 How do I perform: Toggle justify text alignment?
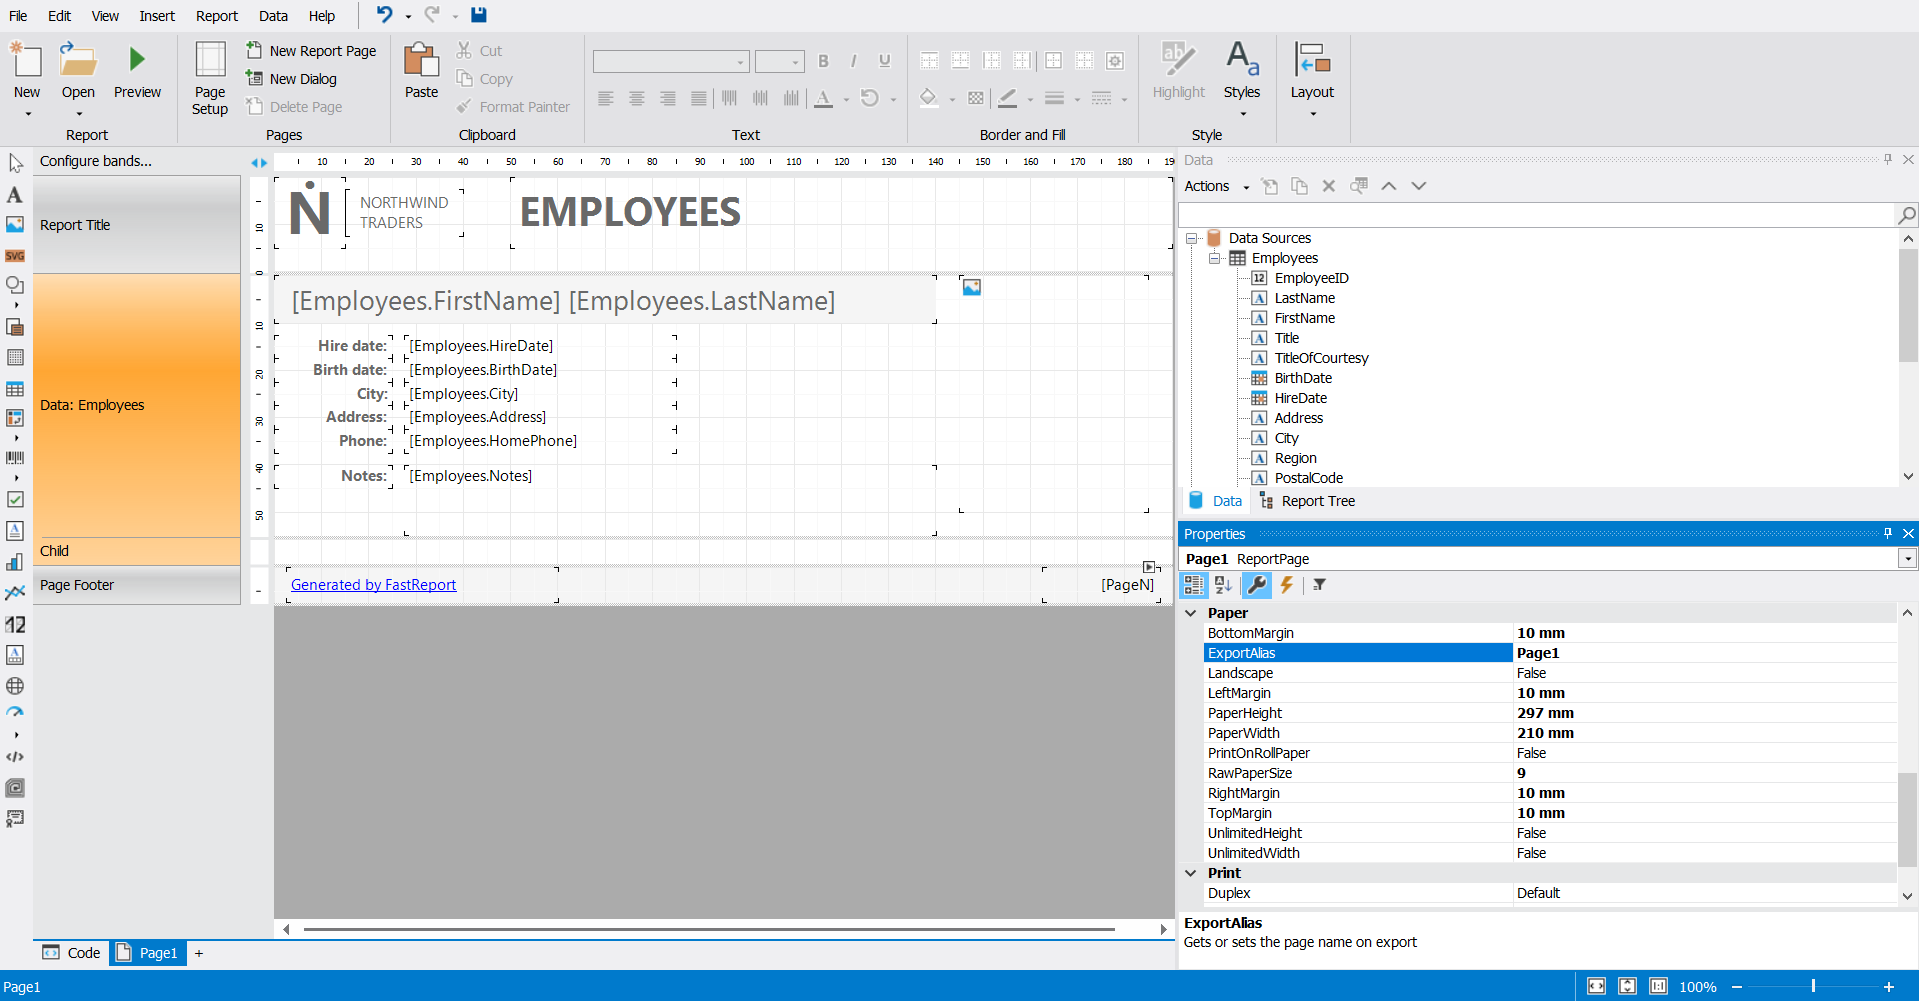(699, 98)
